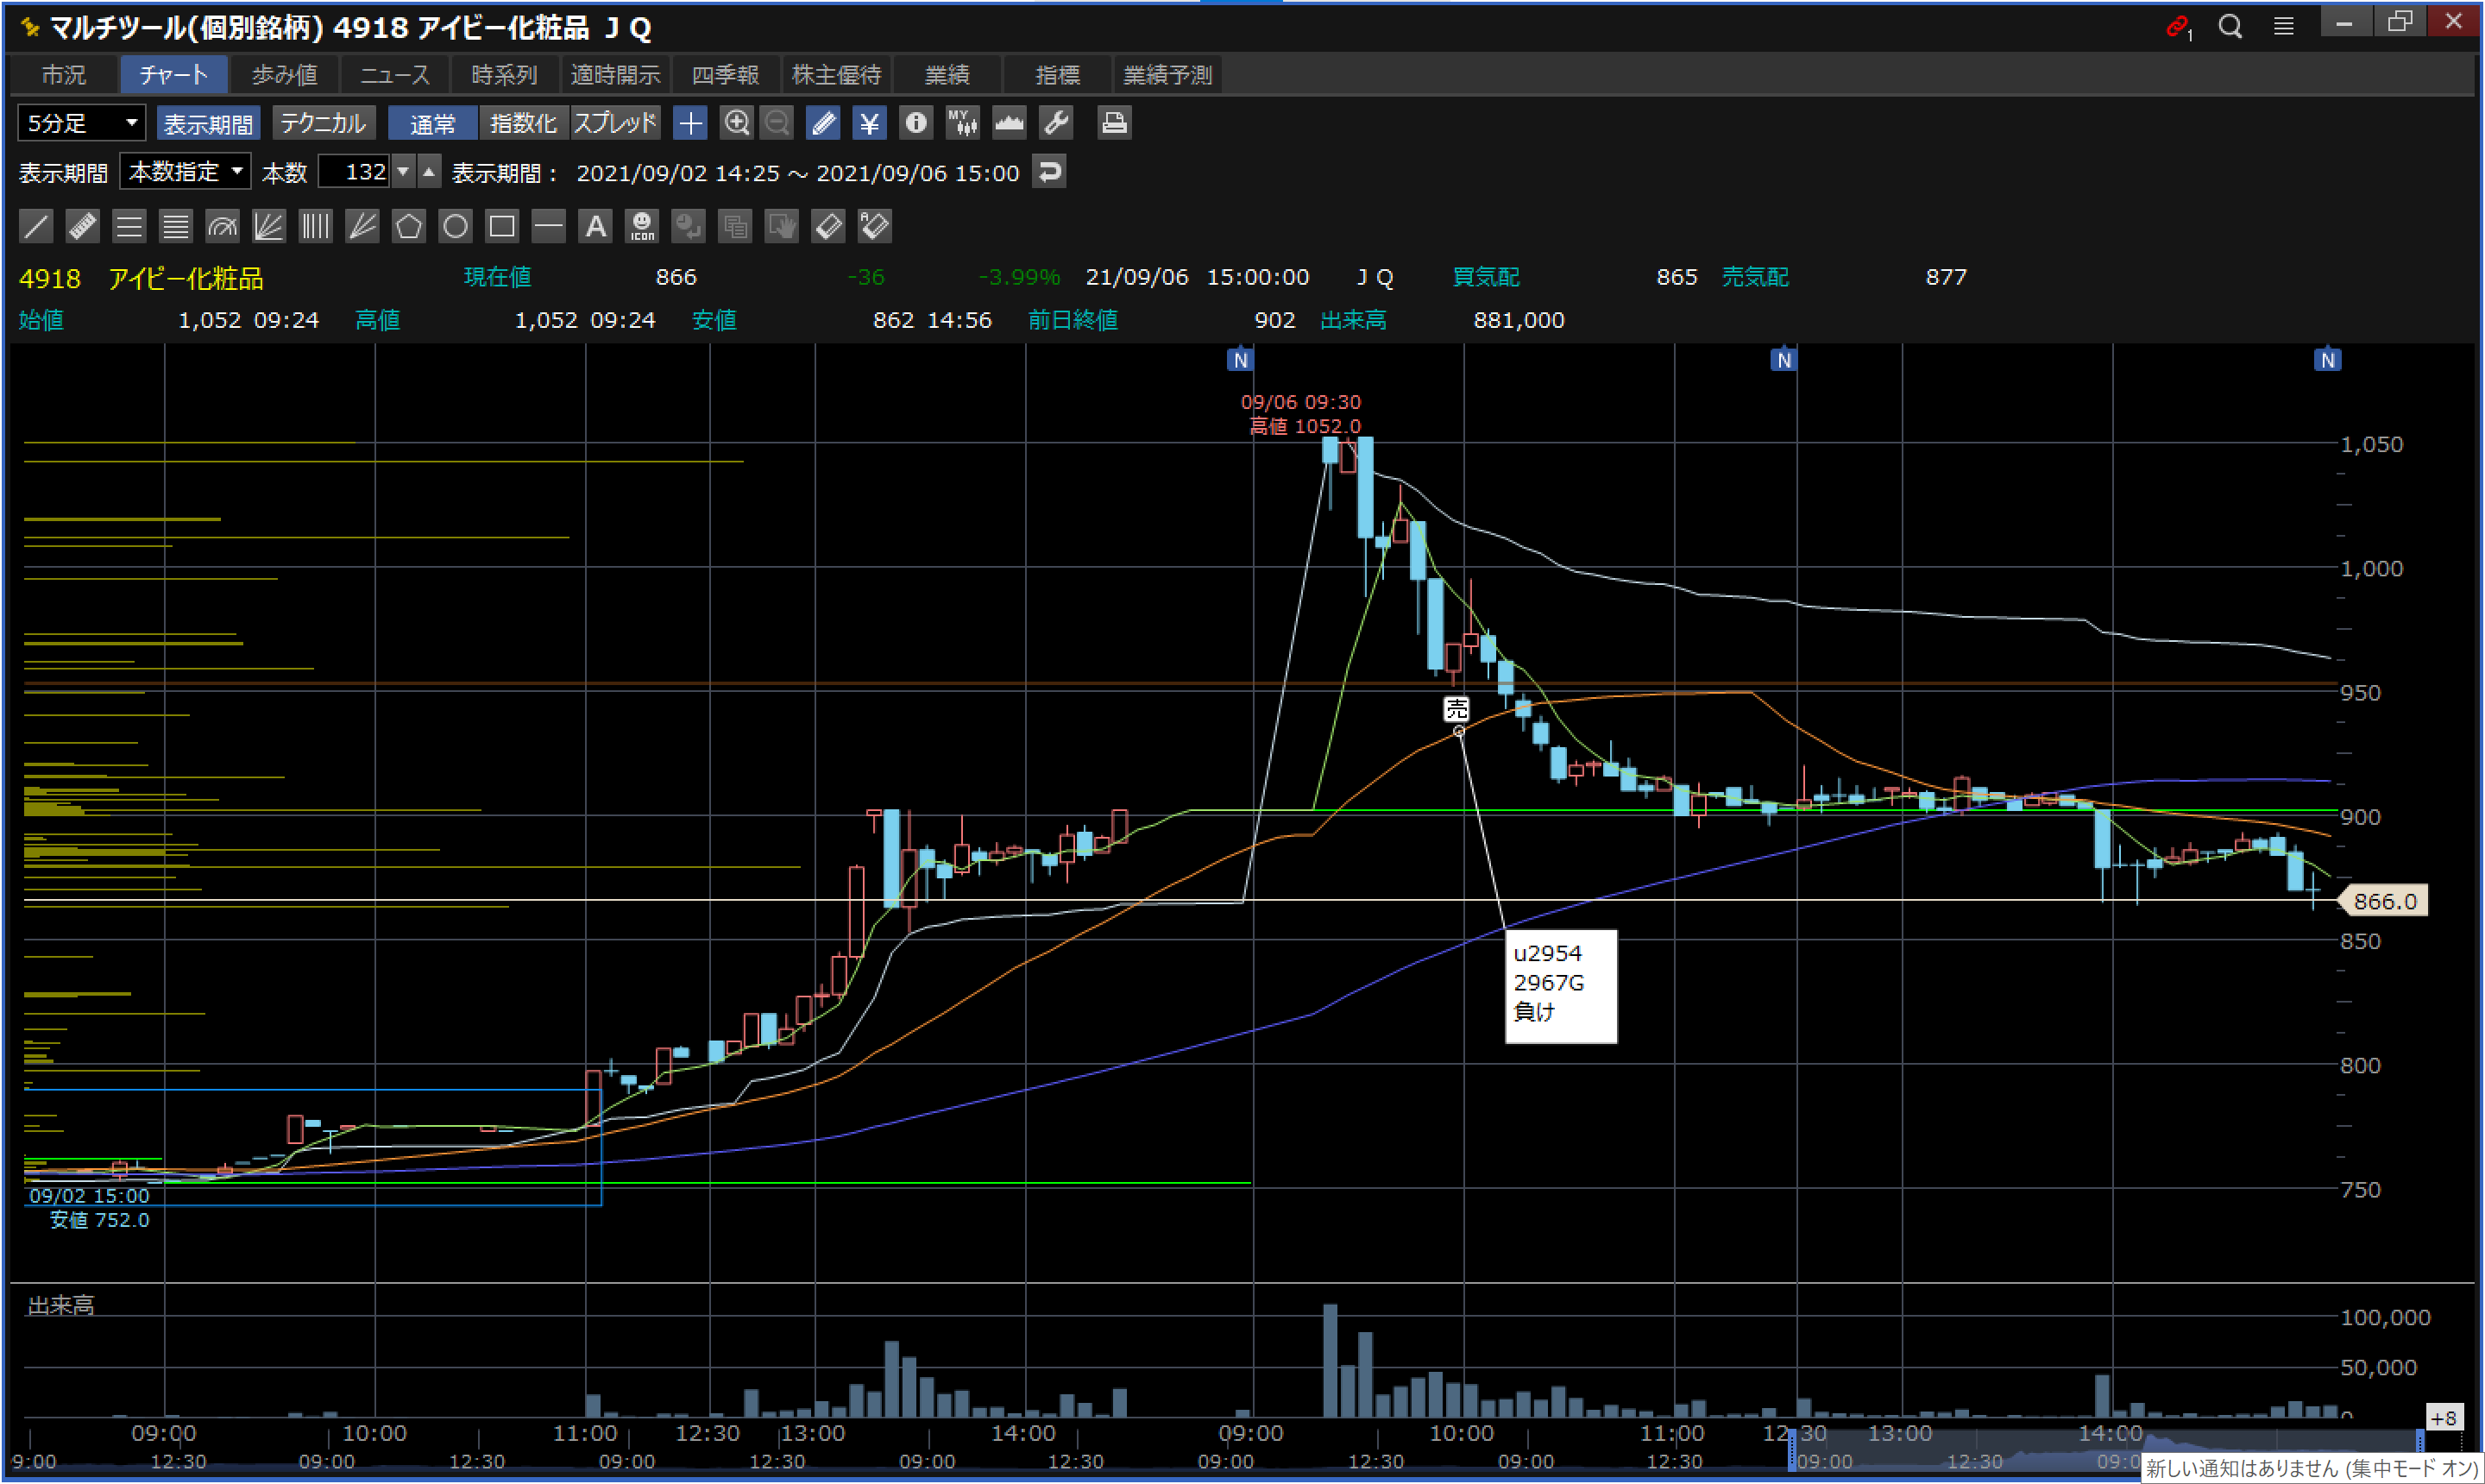Decrease bar count with down arrow
This screenshot has height=1484, width=2485.
pos(403,172)
